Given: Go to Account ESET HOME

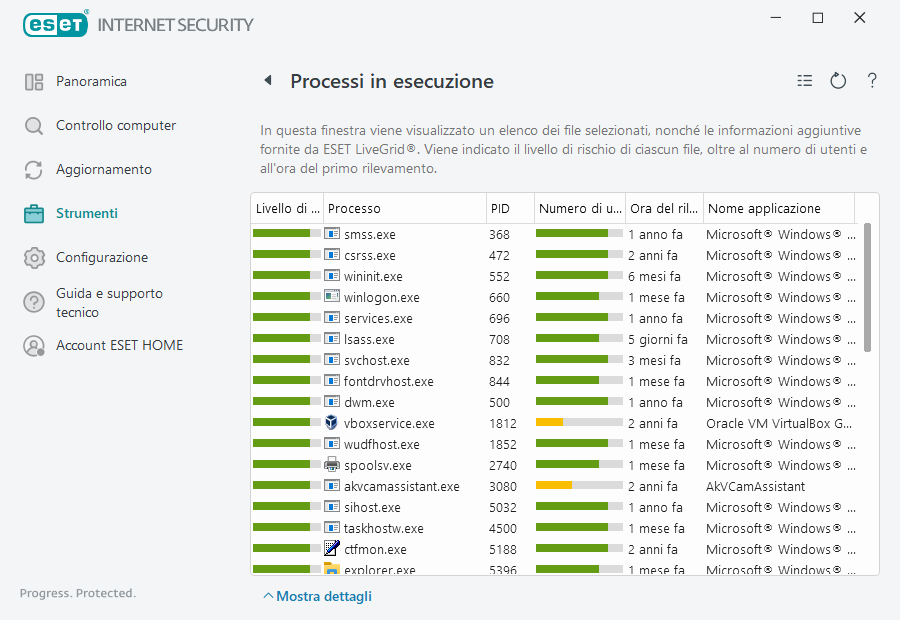Looking at the screenshot, I should point(119,345).
